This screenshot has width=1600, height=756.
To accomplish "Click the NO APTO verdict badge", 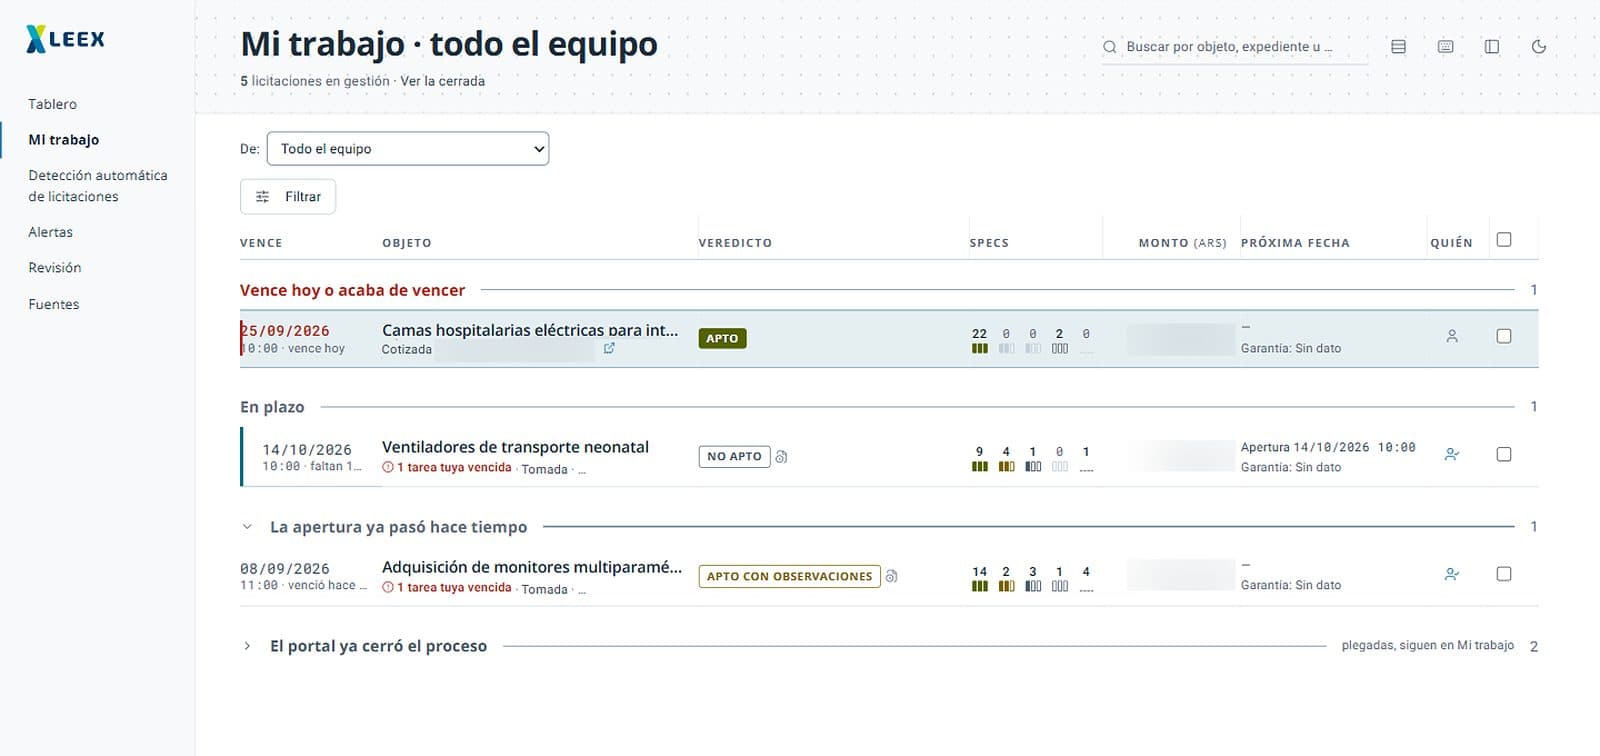I will pyautogui.click(x=734, y=457).
